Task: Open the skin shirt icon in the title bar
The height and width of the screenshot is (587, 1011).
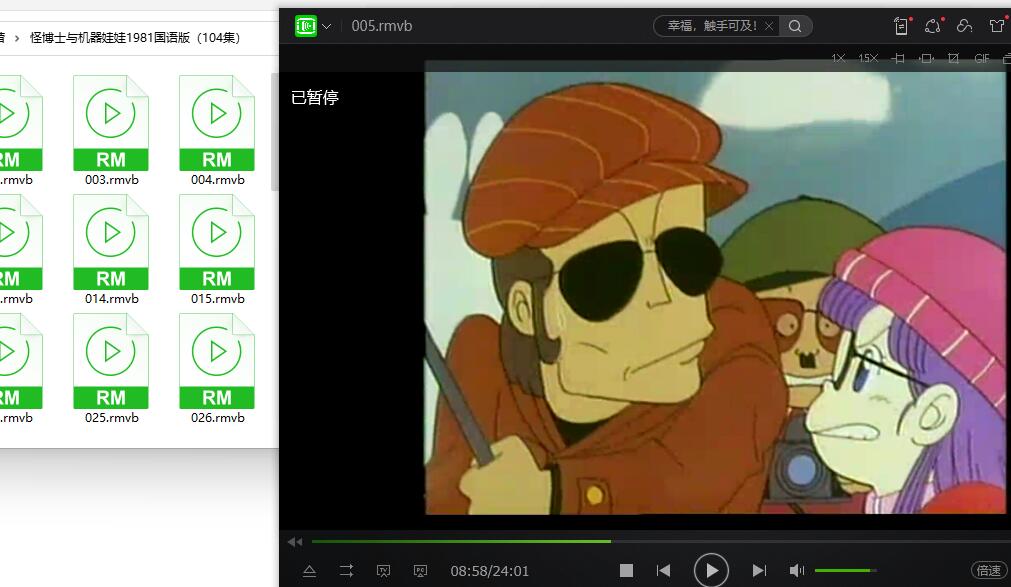Action: pos(996,26)
